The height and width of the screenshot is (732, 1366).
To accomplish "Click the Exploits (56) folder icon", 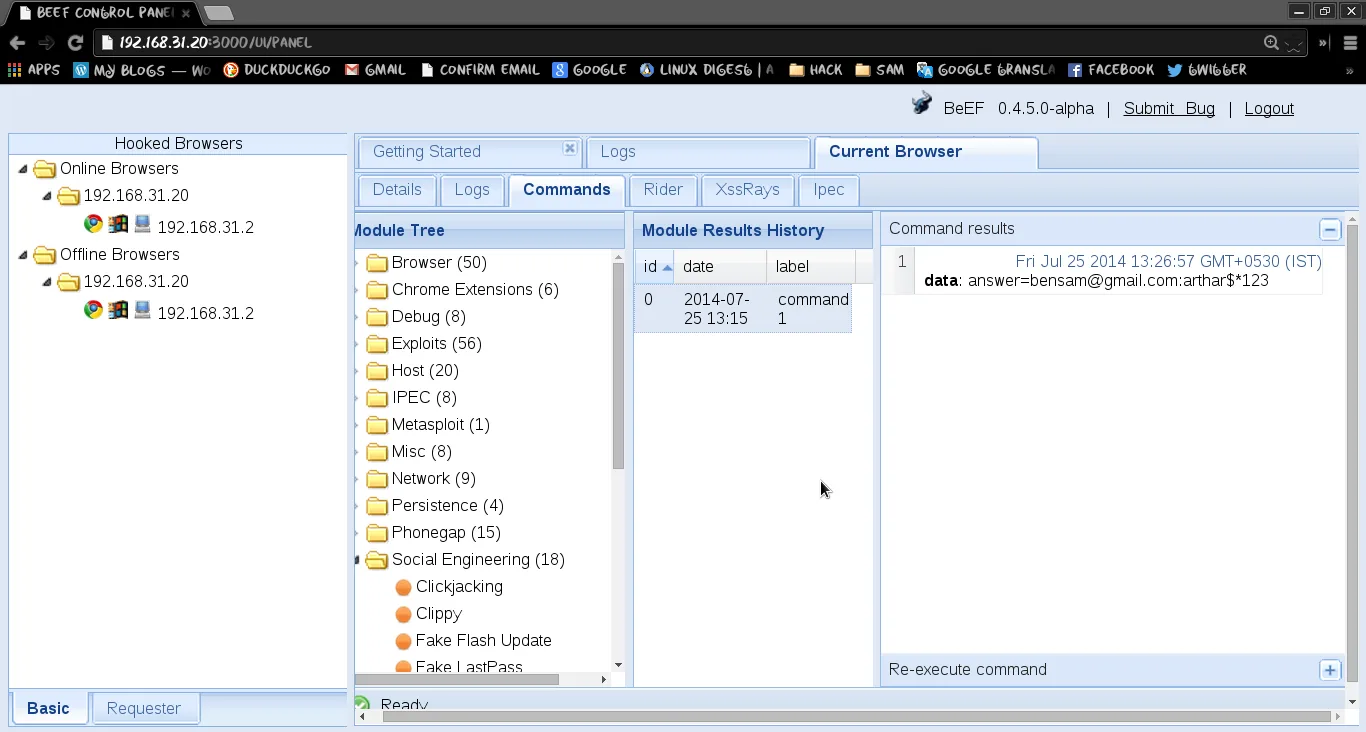I will click(x=377, y=344).
